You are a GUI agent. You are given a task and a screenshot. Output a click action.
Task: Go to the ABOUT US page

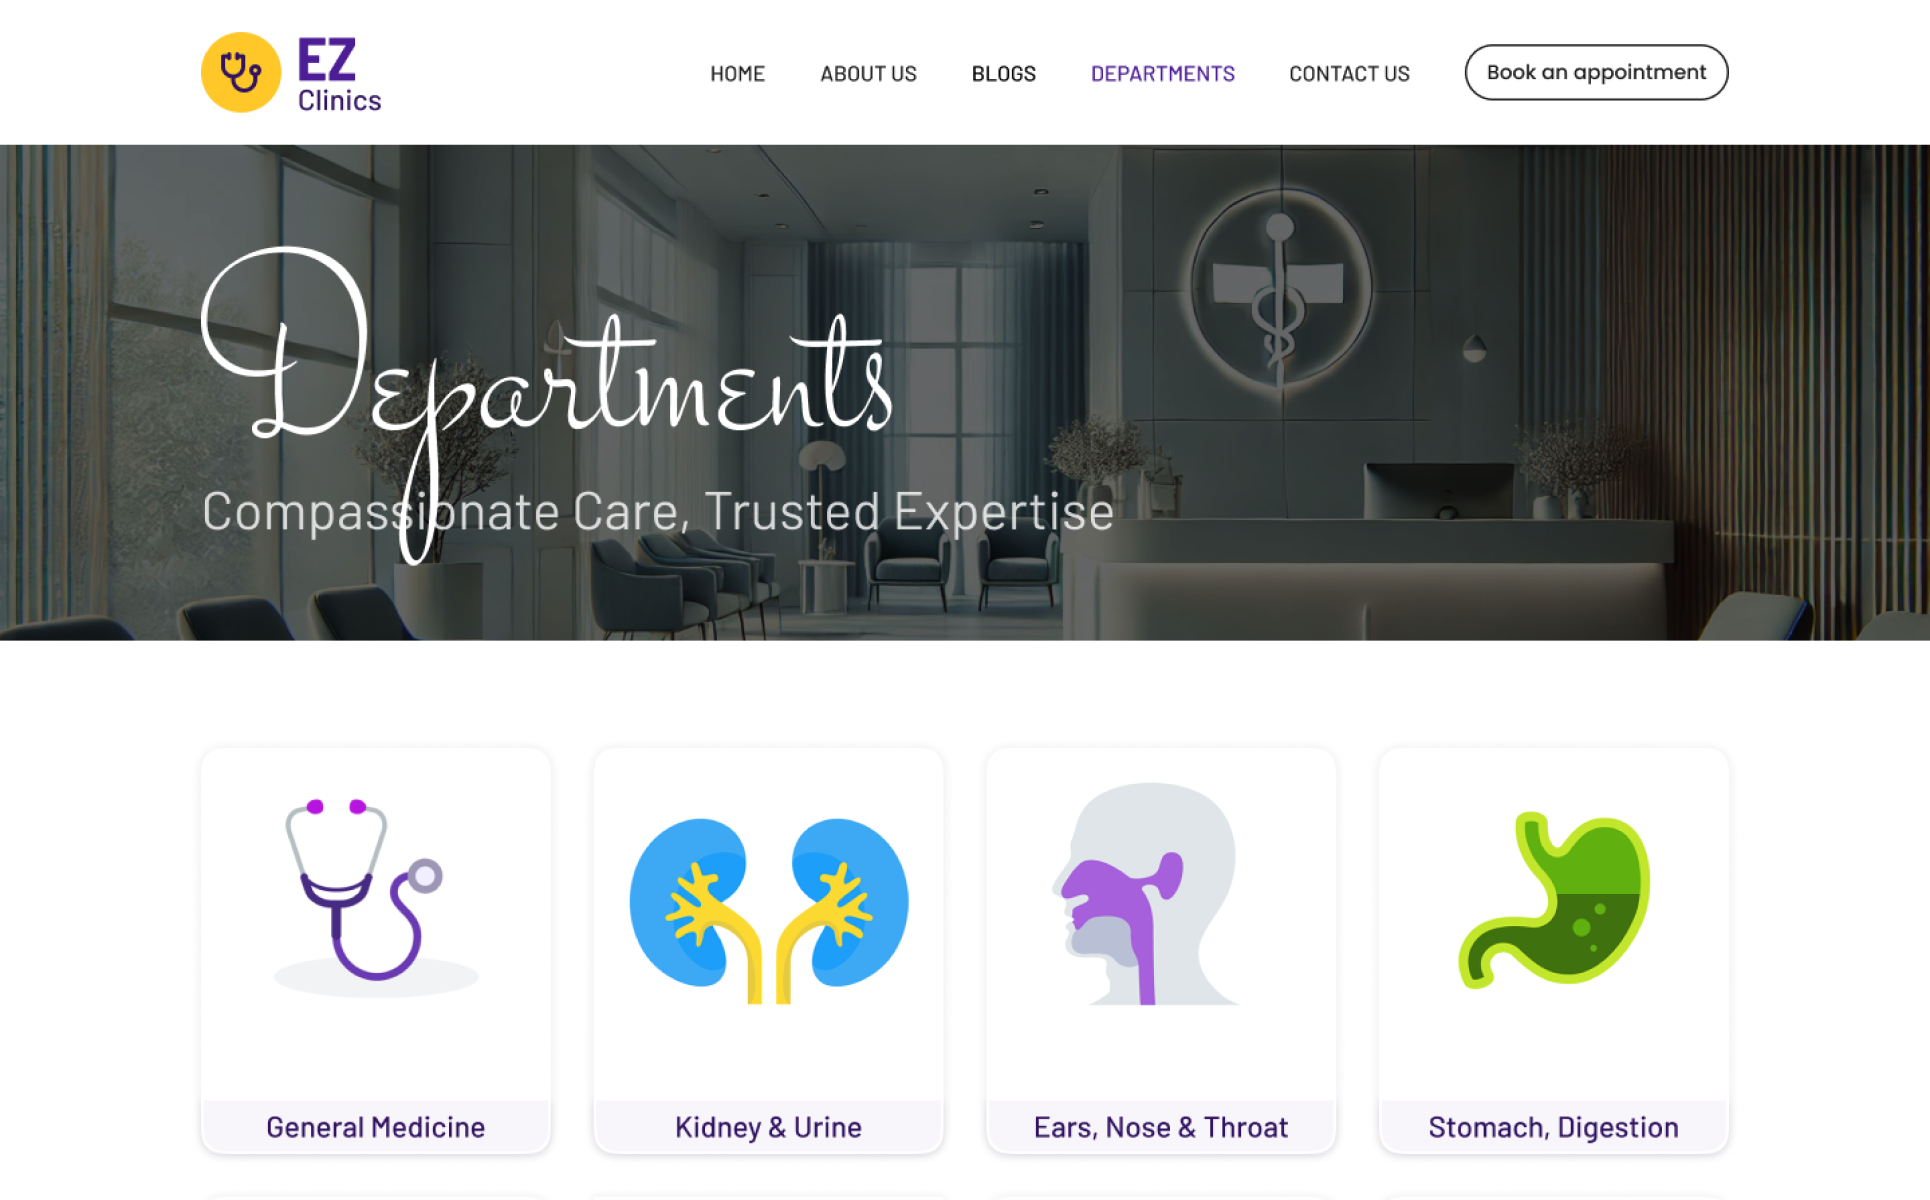(868, 73)
